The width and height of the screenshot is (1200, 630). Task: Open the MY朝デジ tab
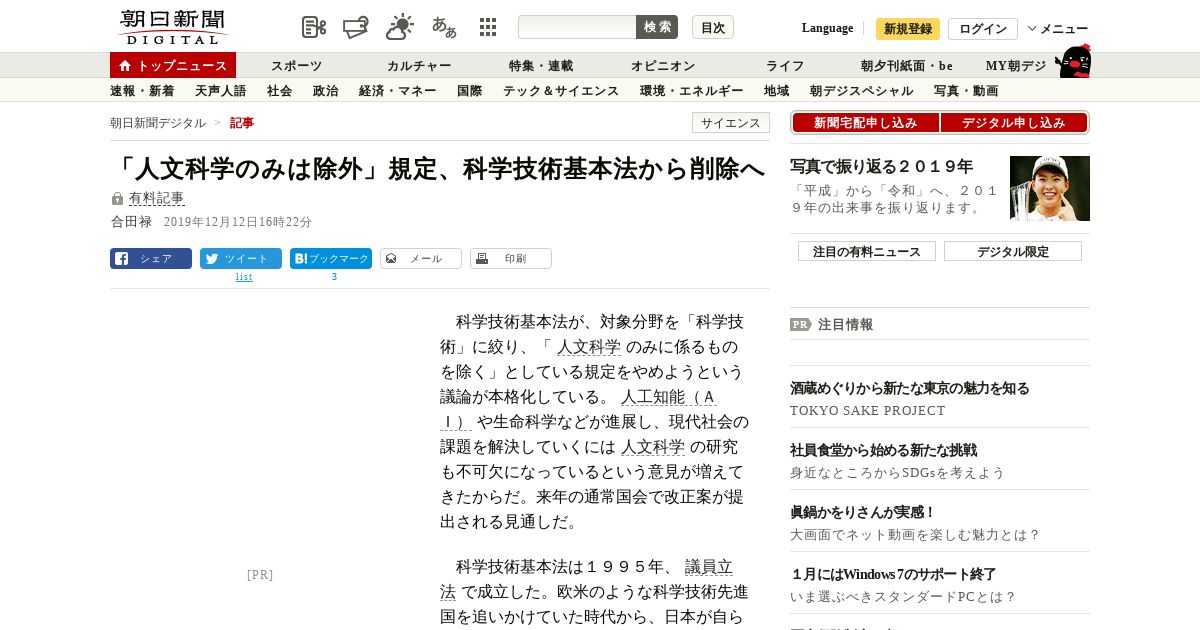1016,66
